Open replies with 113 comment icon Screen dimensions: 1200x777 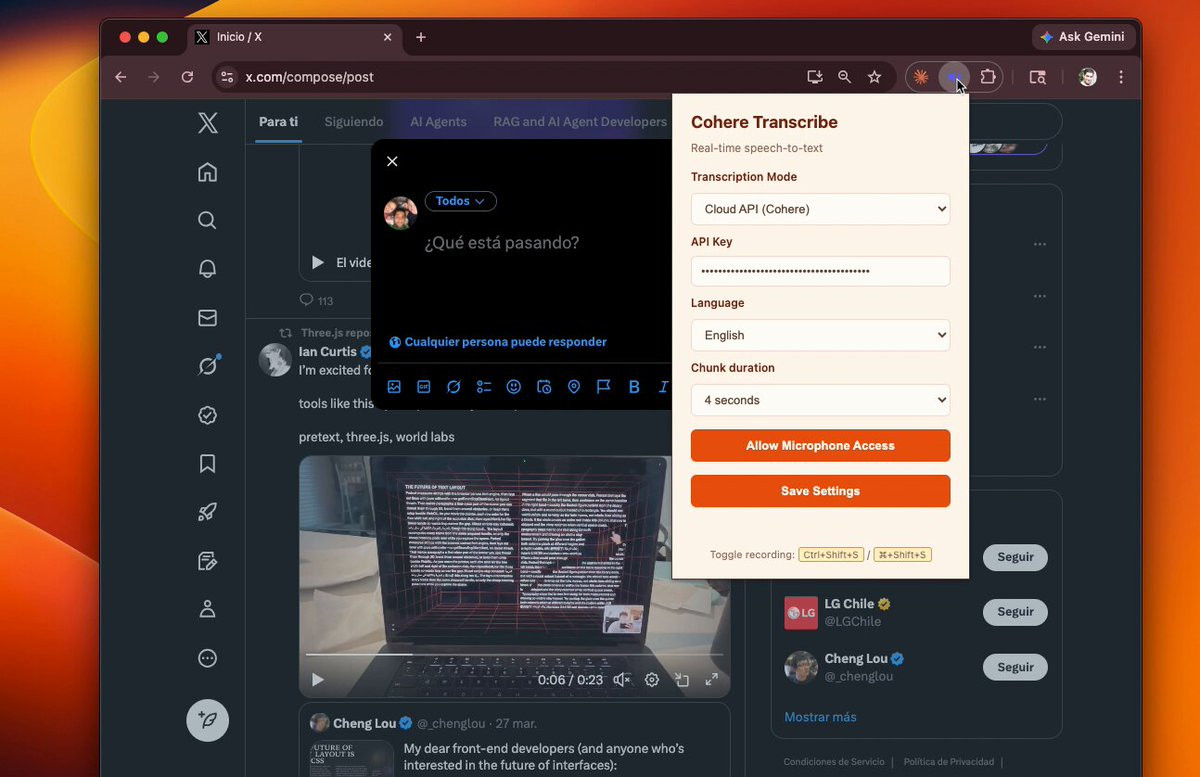[x=316, y=300]
